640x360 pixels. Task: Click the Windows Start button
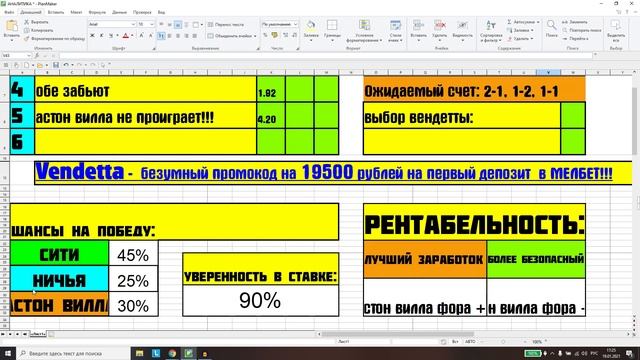pyautogui.click(x=8, y=353)
